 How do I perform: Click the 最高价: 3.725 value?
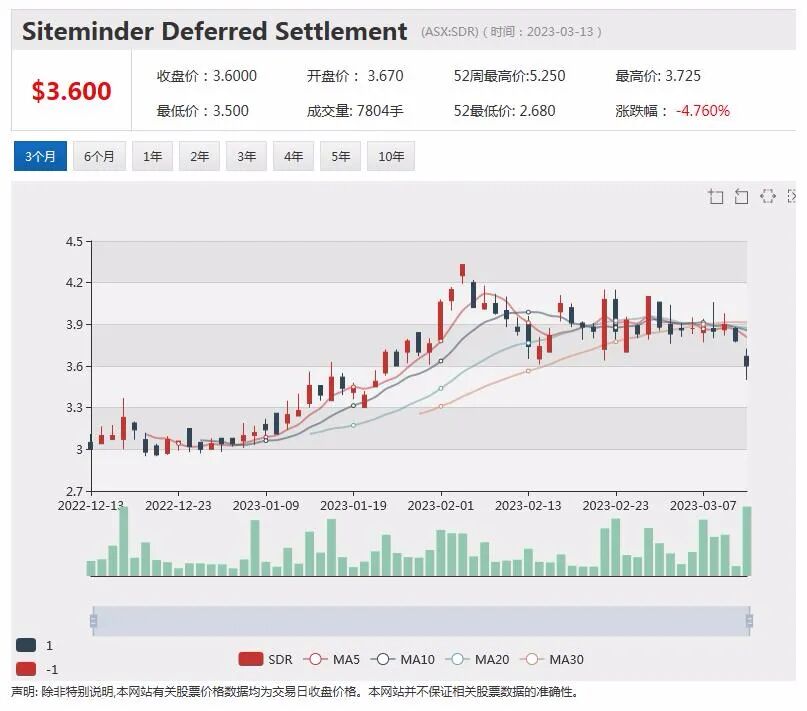(x=658, y=76)
